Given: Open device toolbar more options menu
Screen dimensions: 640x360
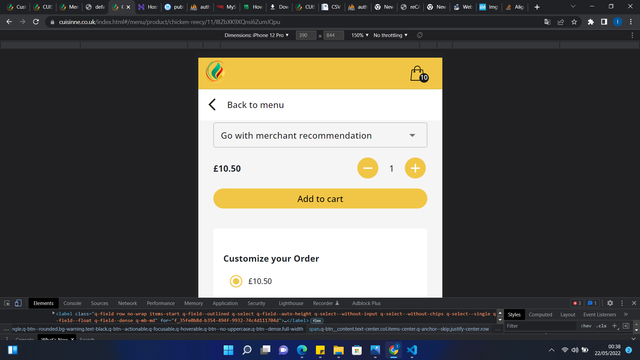Looking at the screenshot, I should pyautogui.click(x=632, y=36).
